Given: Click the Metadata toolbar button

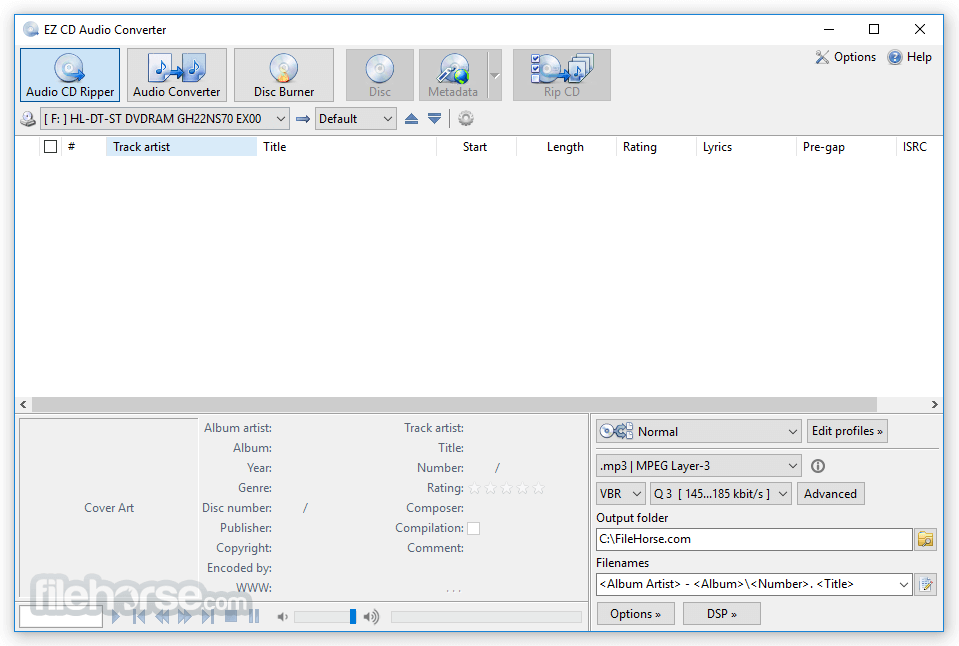Looking at the screenshot, I should (x=453, y=75).
